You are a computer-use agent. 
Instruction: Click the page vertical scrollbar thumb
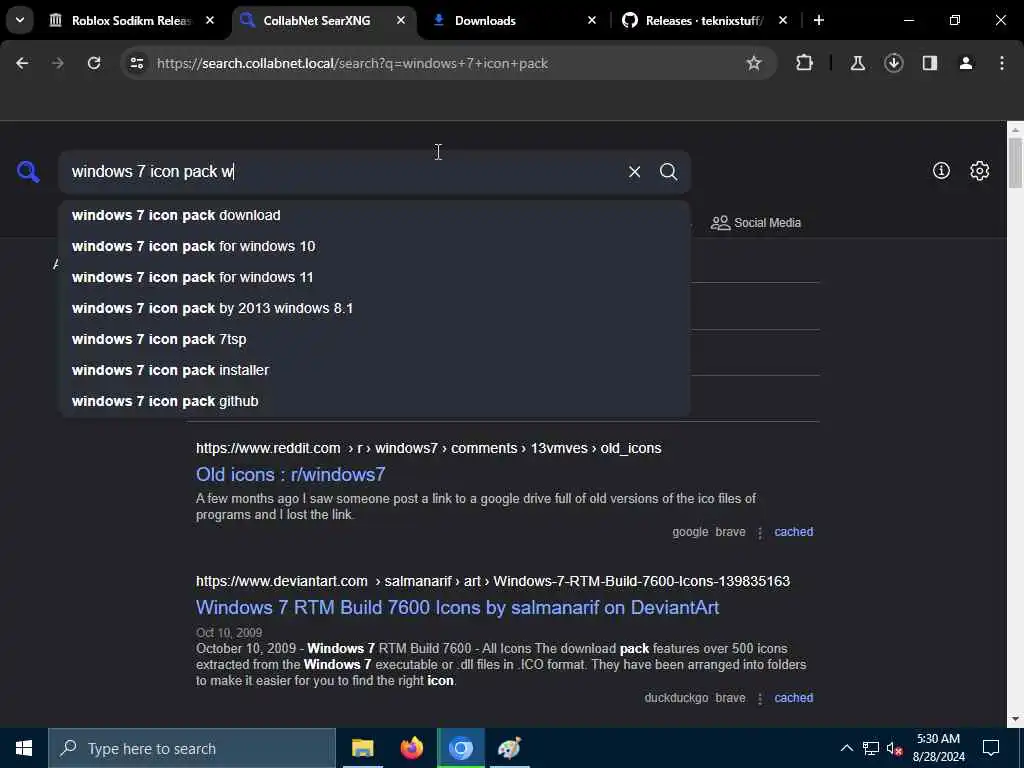point(1015,162)
